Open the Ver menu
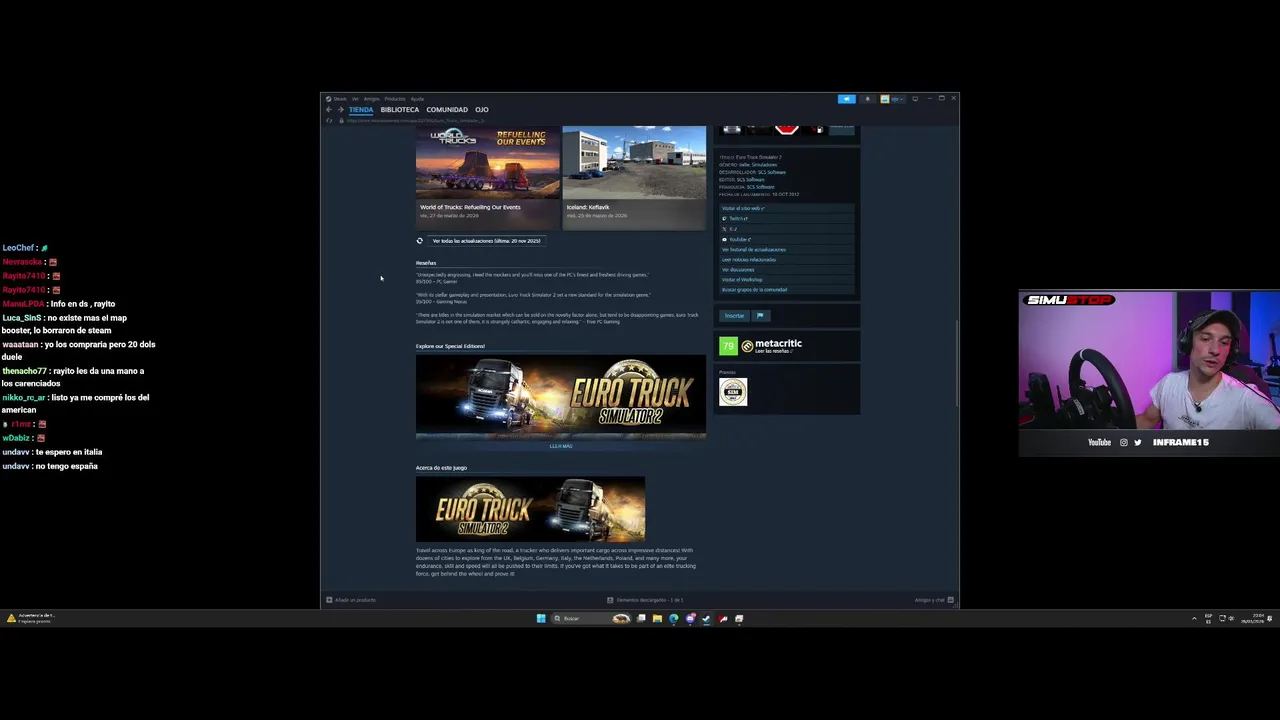The width and height of the screenshot is (1280, 720). point(355,99)
